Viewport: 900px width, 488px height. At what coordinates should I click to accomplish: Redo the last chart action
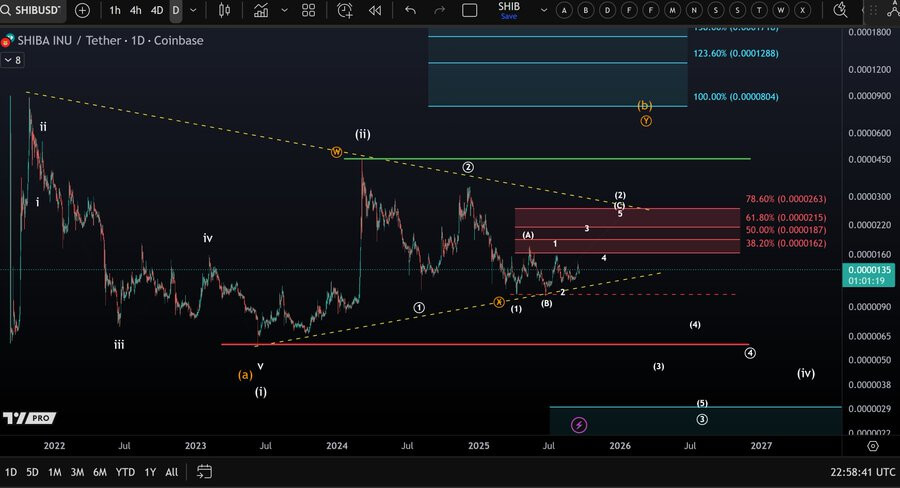440,10
